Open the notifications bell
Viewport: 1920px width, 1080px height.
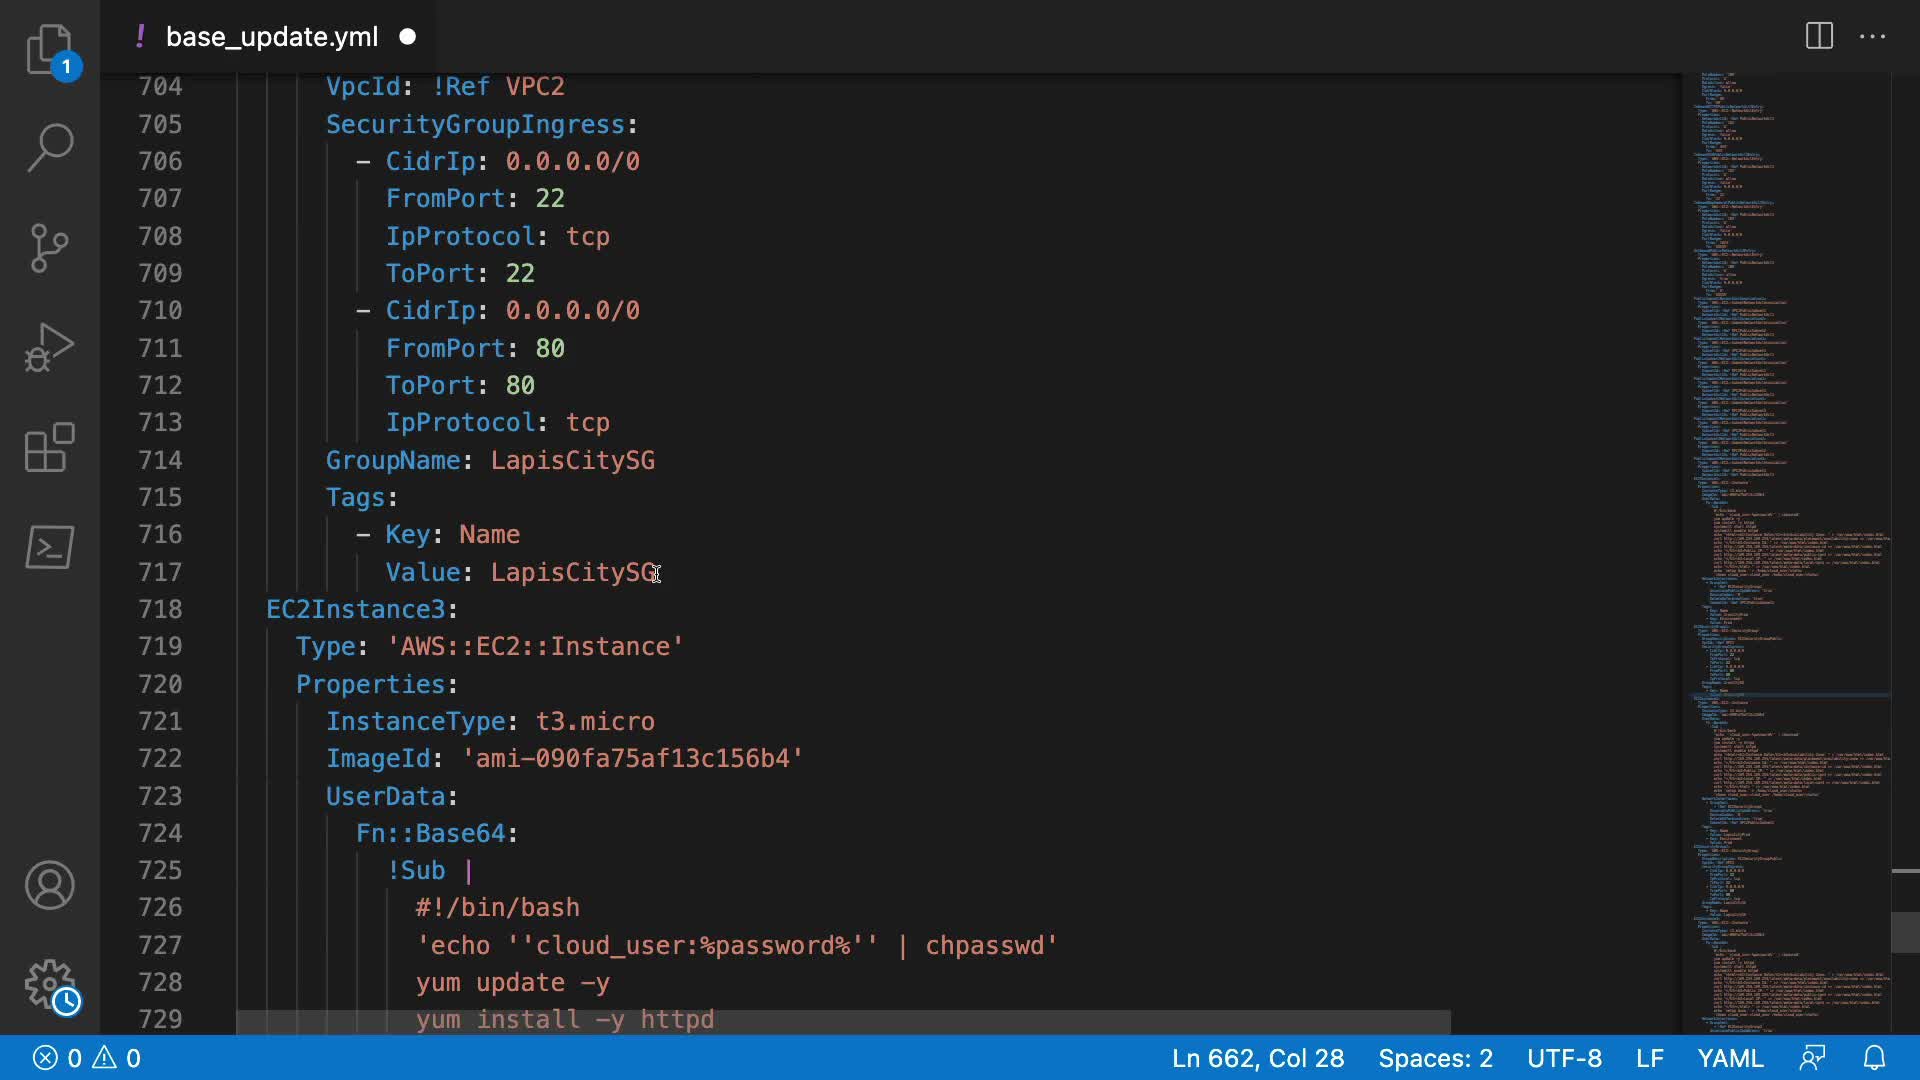tap(1874, 1058)
